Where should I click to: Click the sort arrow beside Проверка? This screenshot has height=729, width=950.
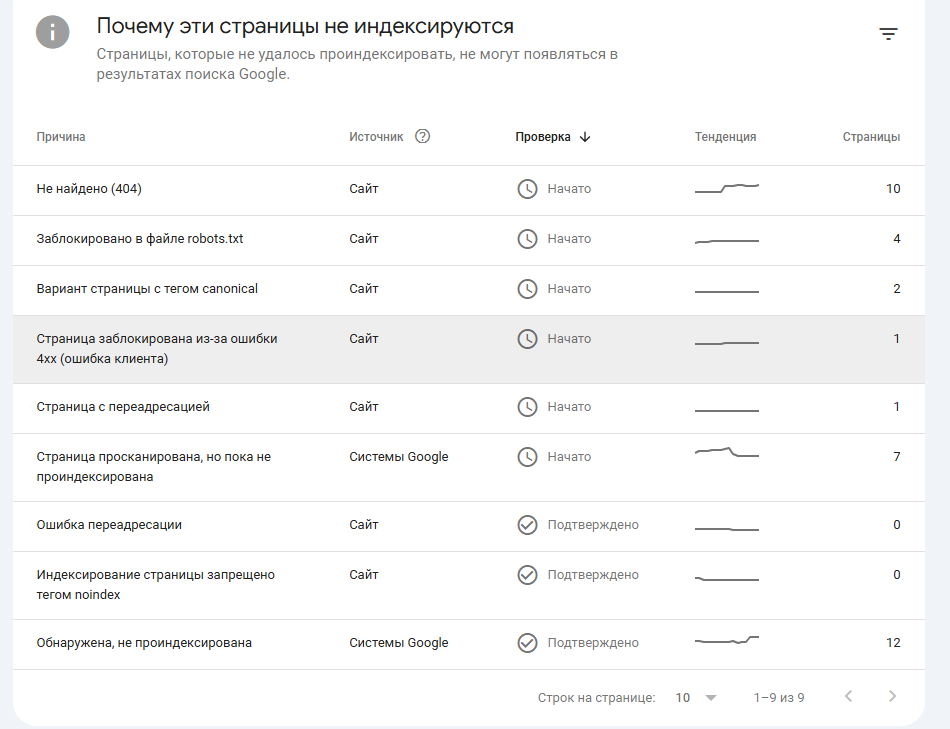point(585,137)
